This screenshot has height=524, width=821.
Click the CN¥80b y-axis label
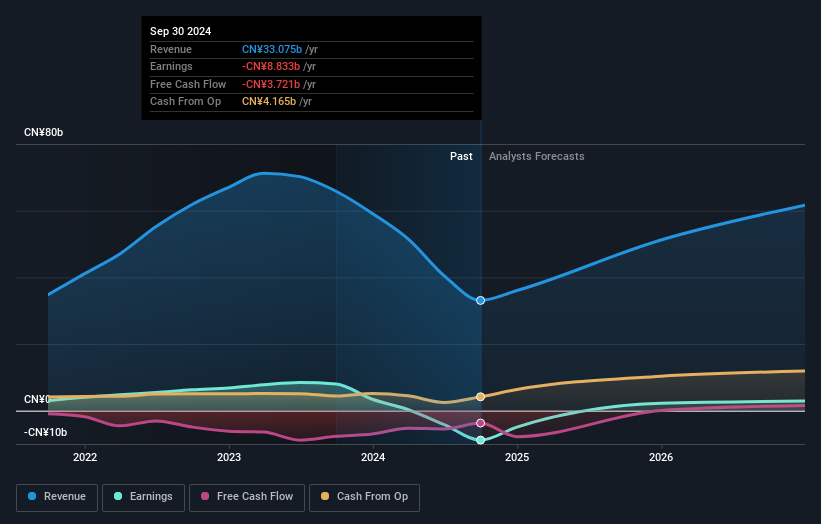point(43,132)
